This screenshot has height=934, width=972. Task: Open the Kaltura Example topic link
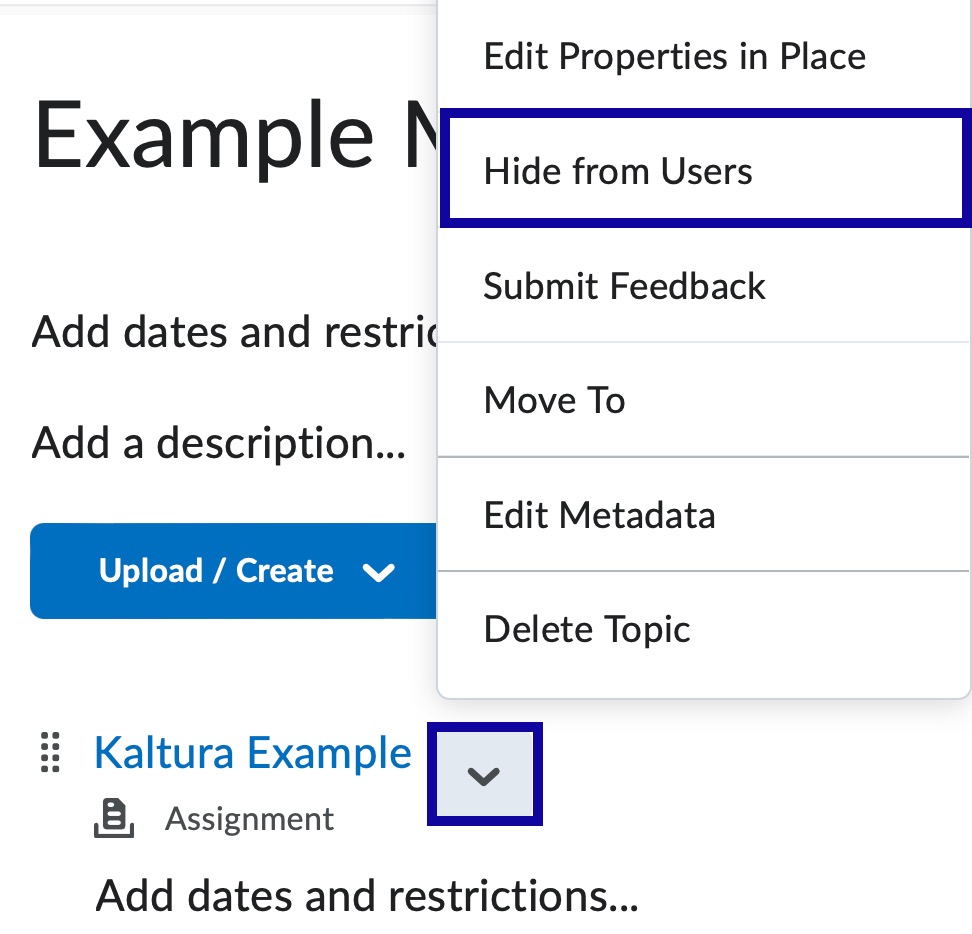point(252,752)
